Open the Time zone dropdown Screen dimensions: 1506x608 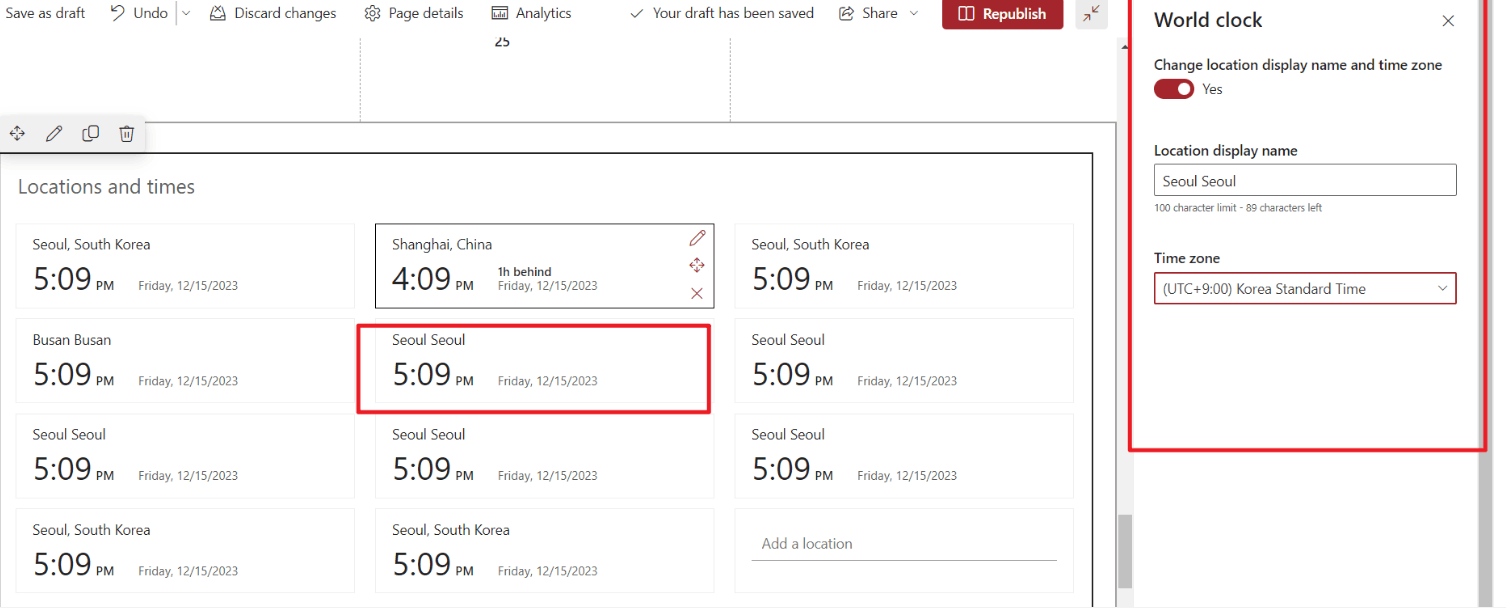[x=1305, y=288]
